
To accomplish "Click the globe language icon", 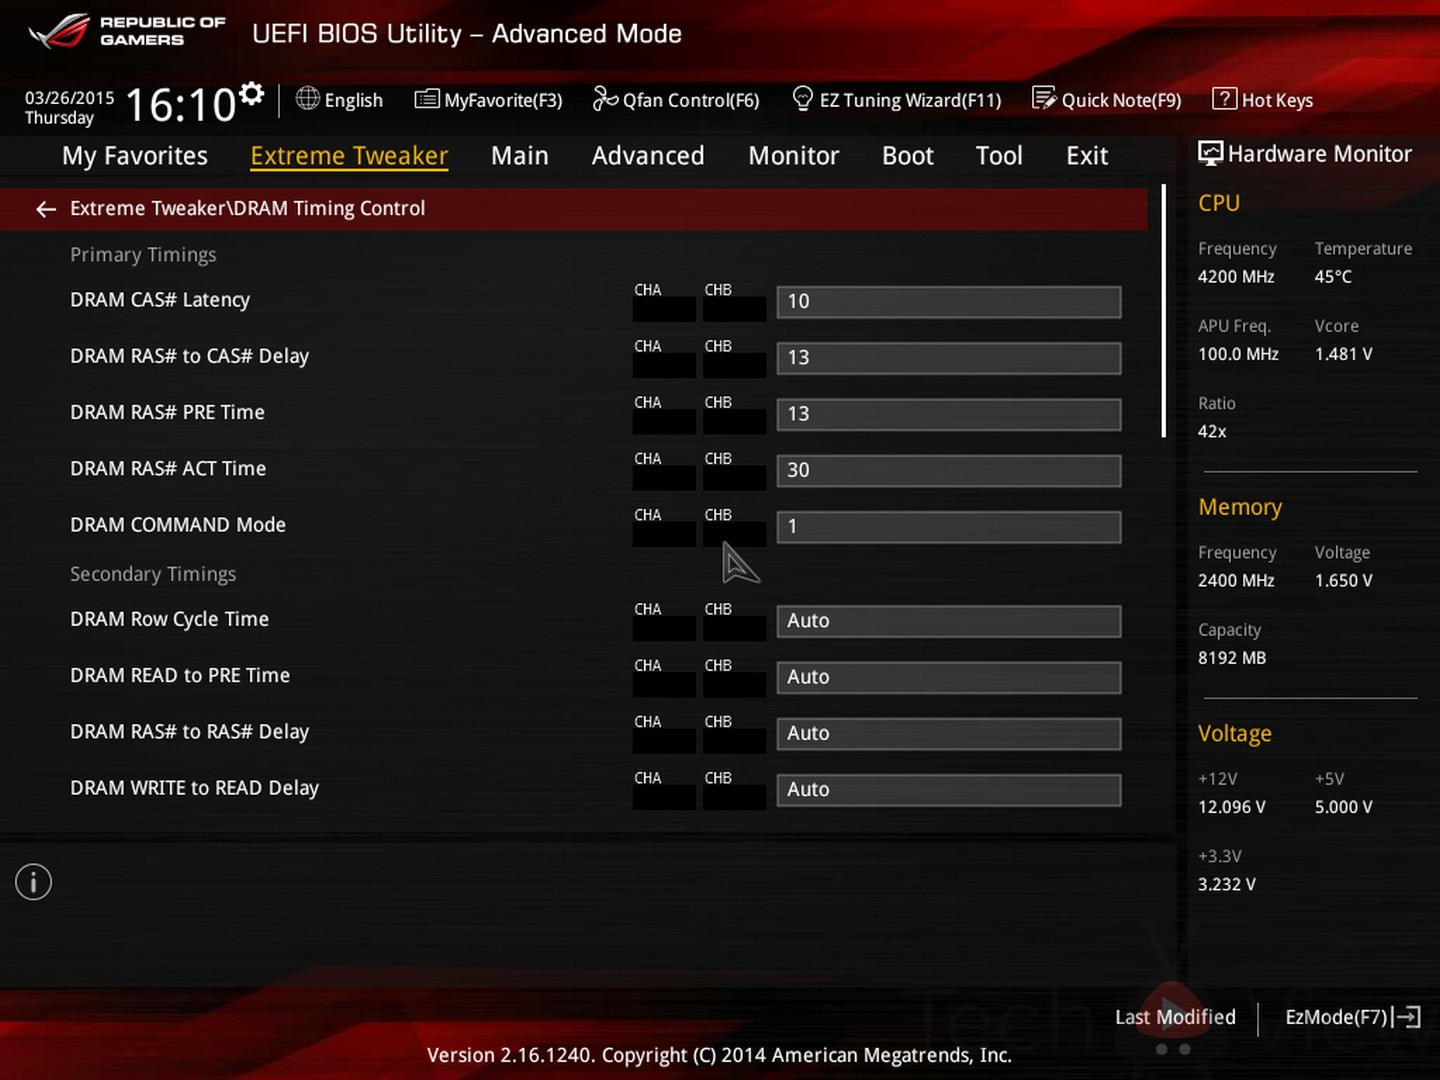I will click(x=308, y=98).
